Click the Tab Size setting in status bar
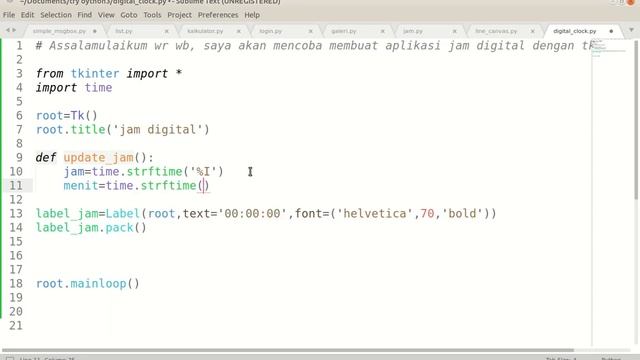This screenshot has width=640, height=360. [561, 358]
